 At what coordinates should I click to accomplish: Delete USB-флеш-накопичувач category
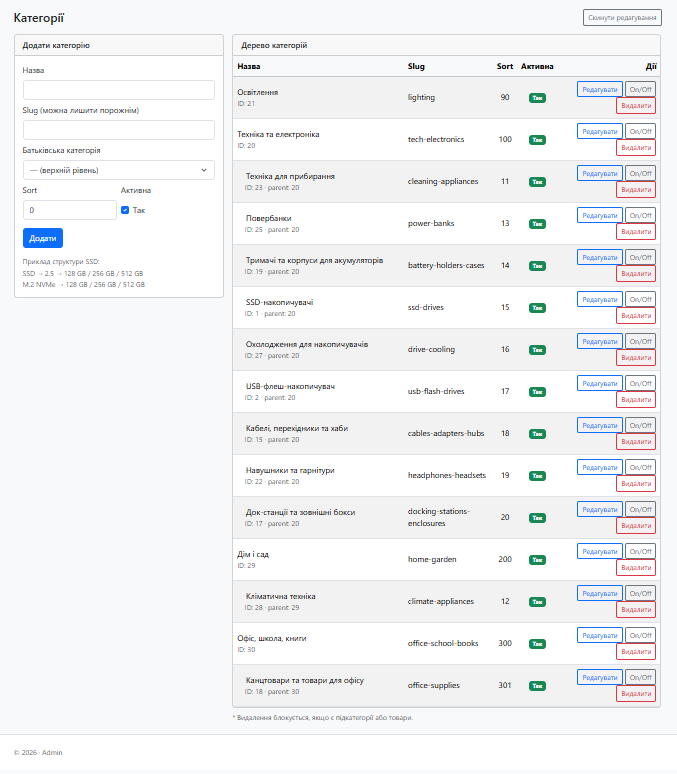click(x=636, y=399)
